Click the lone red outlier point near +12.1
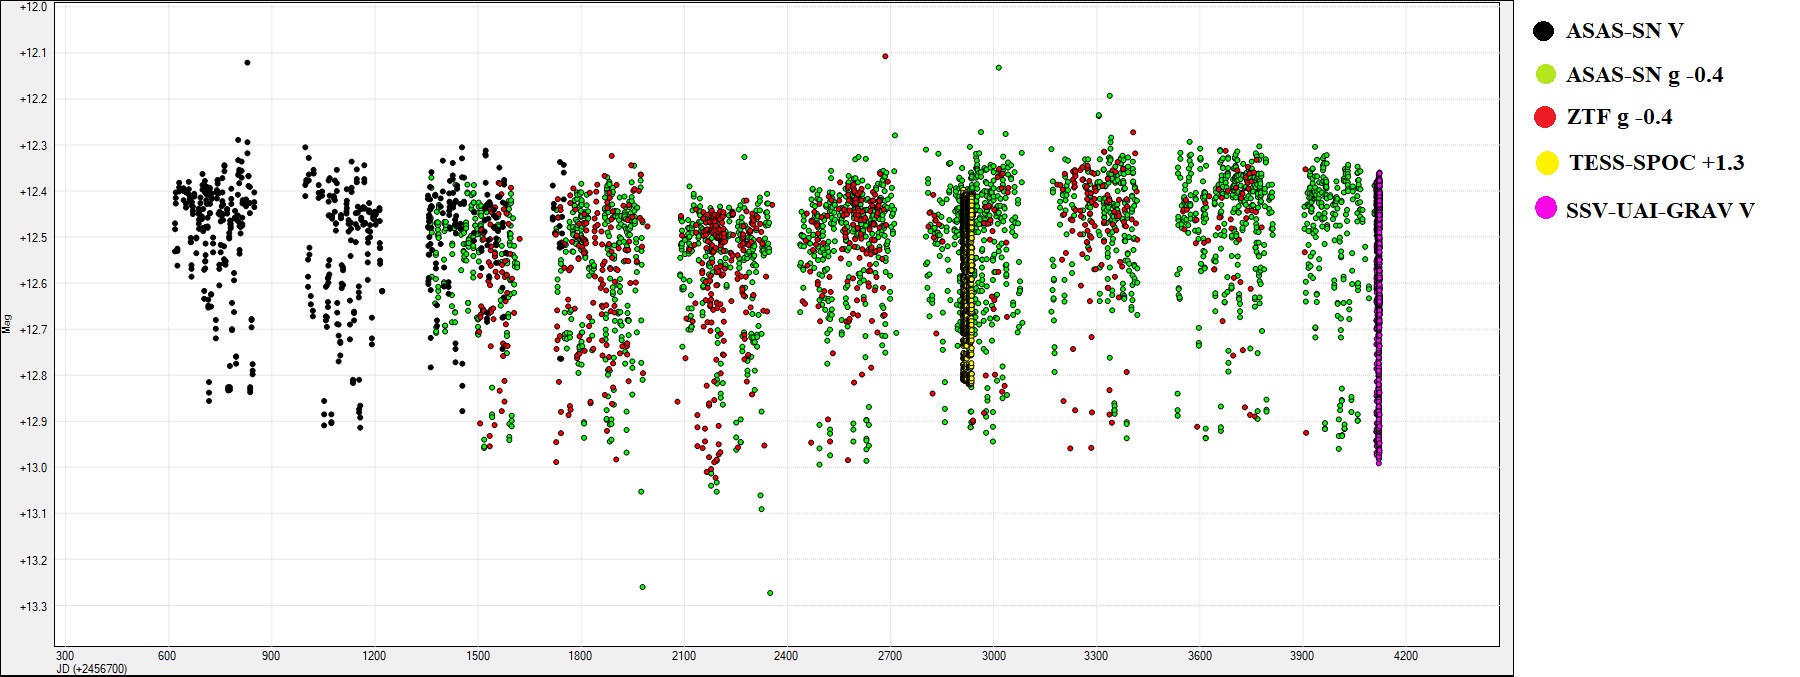This screenshot has width=1800, height=677. point(885,56)
